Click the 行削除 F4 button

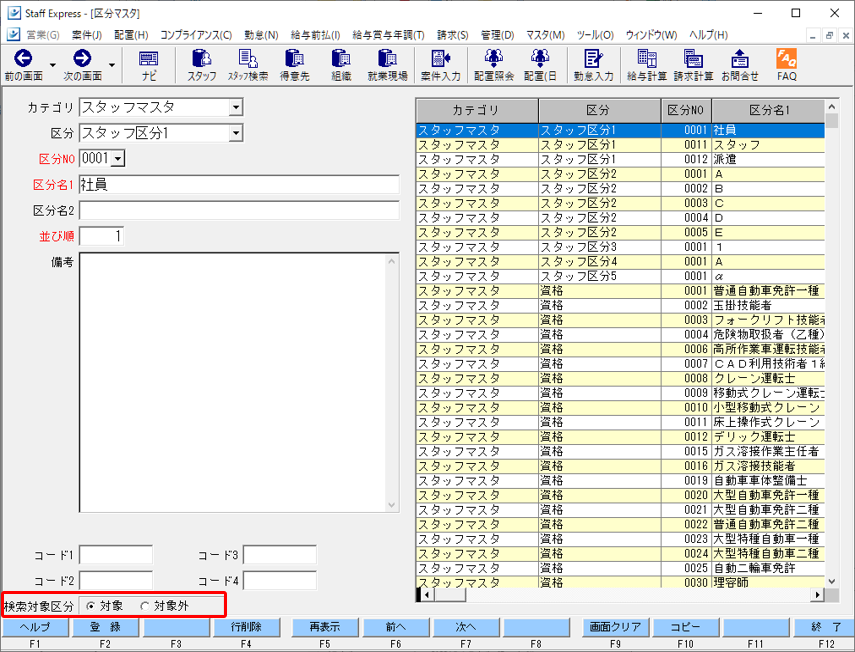point(246,627)
